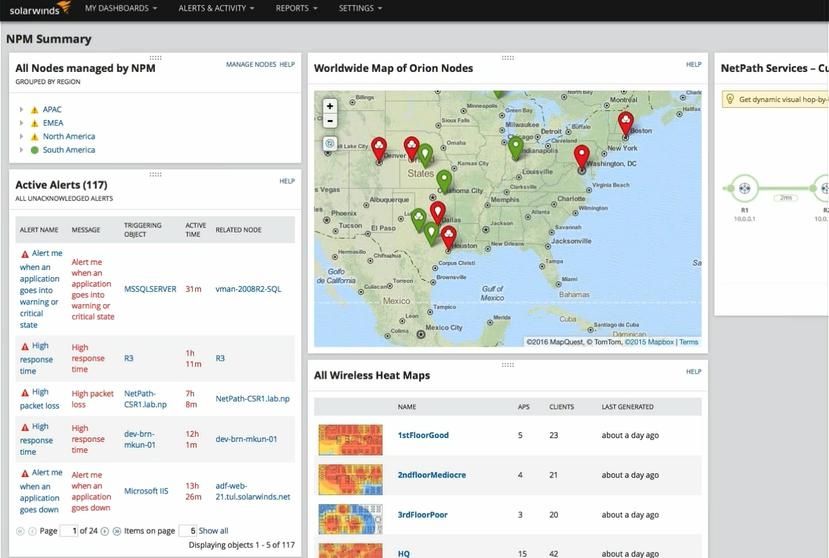Open the 3rdFloorPoor heat map thumbnail
Image resolution: width=829 pixels, height=558 pixels.
(x=350, y=519)
